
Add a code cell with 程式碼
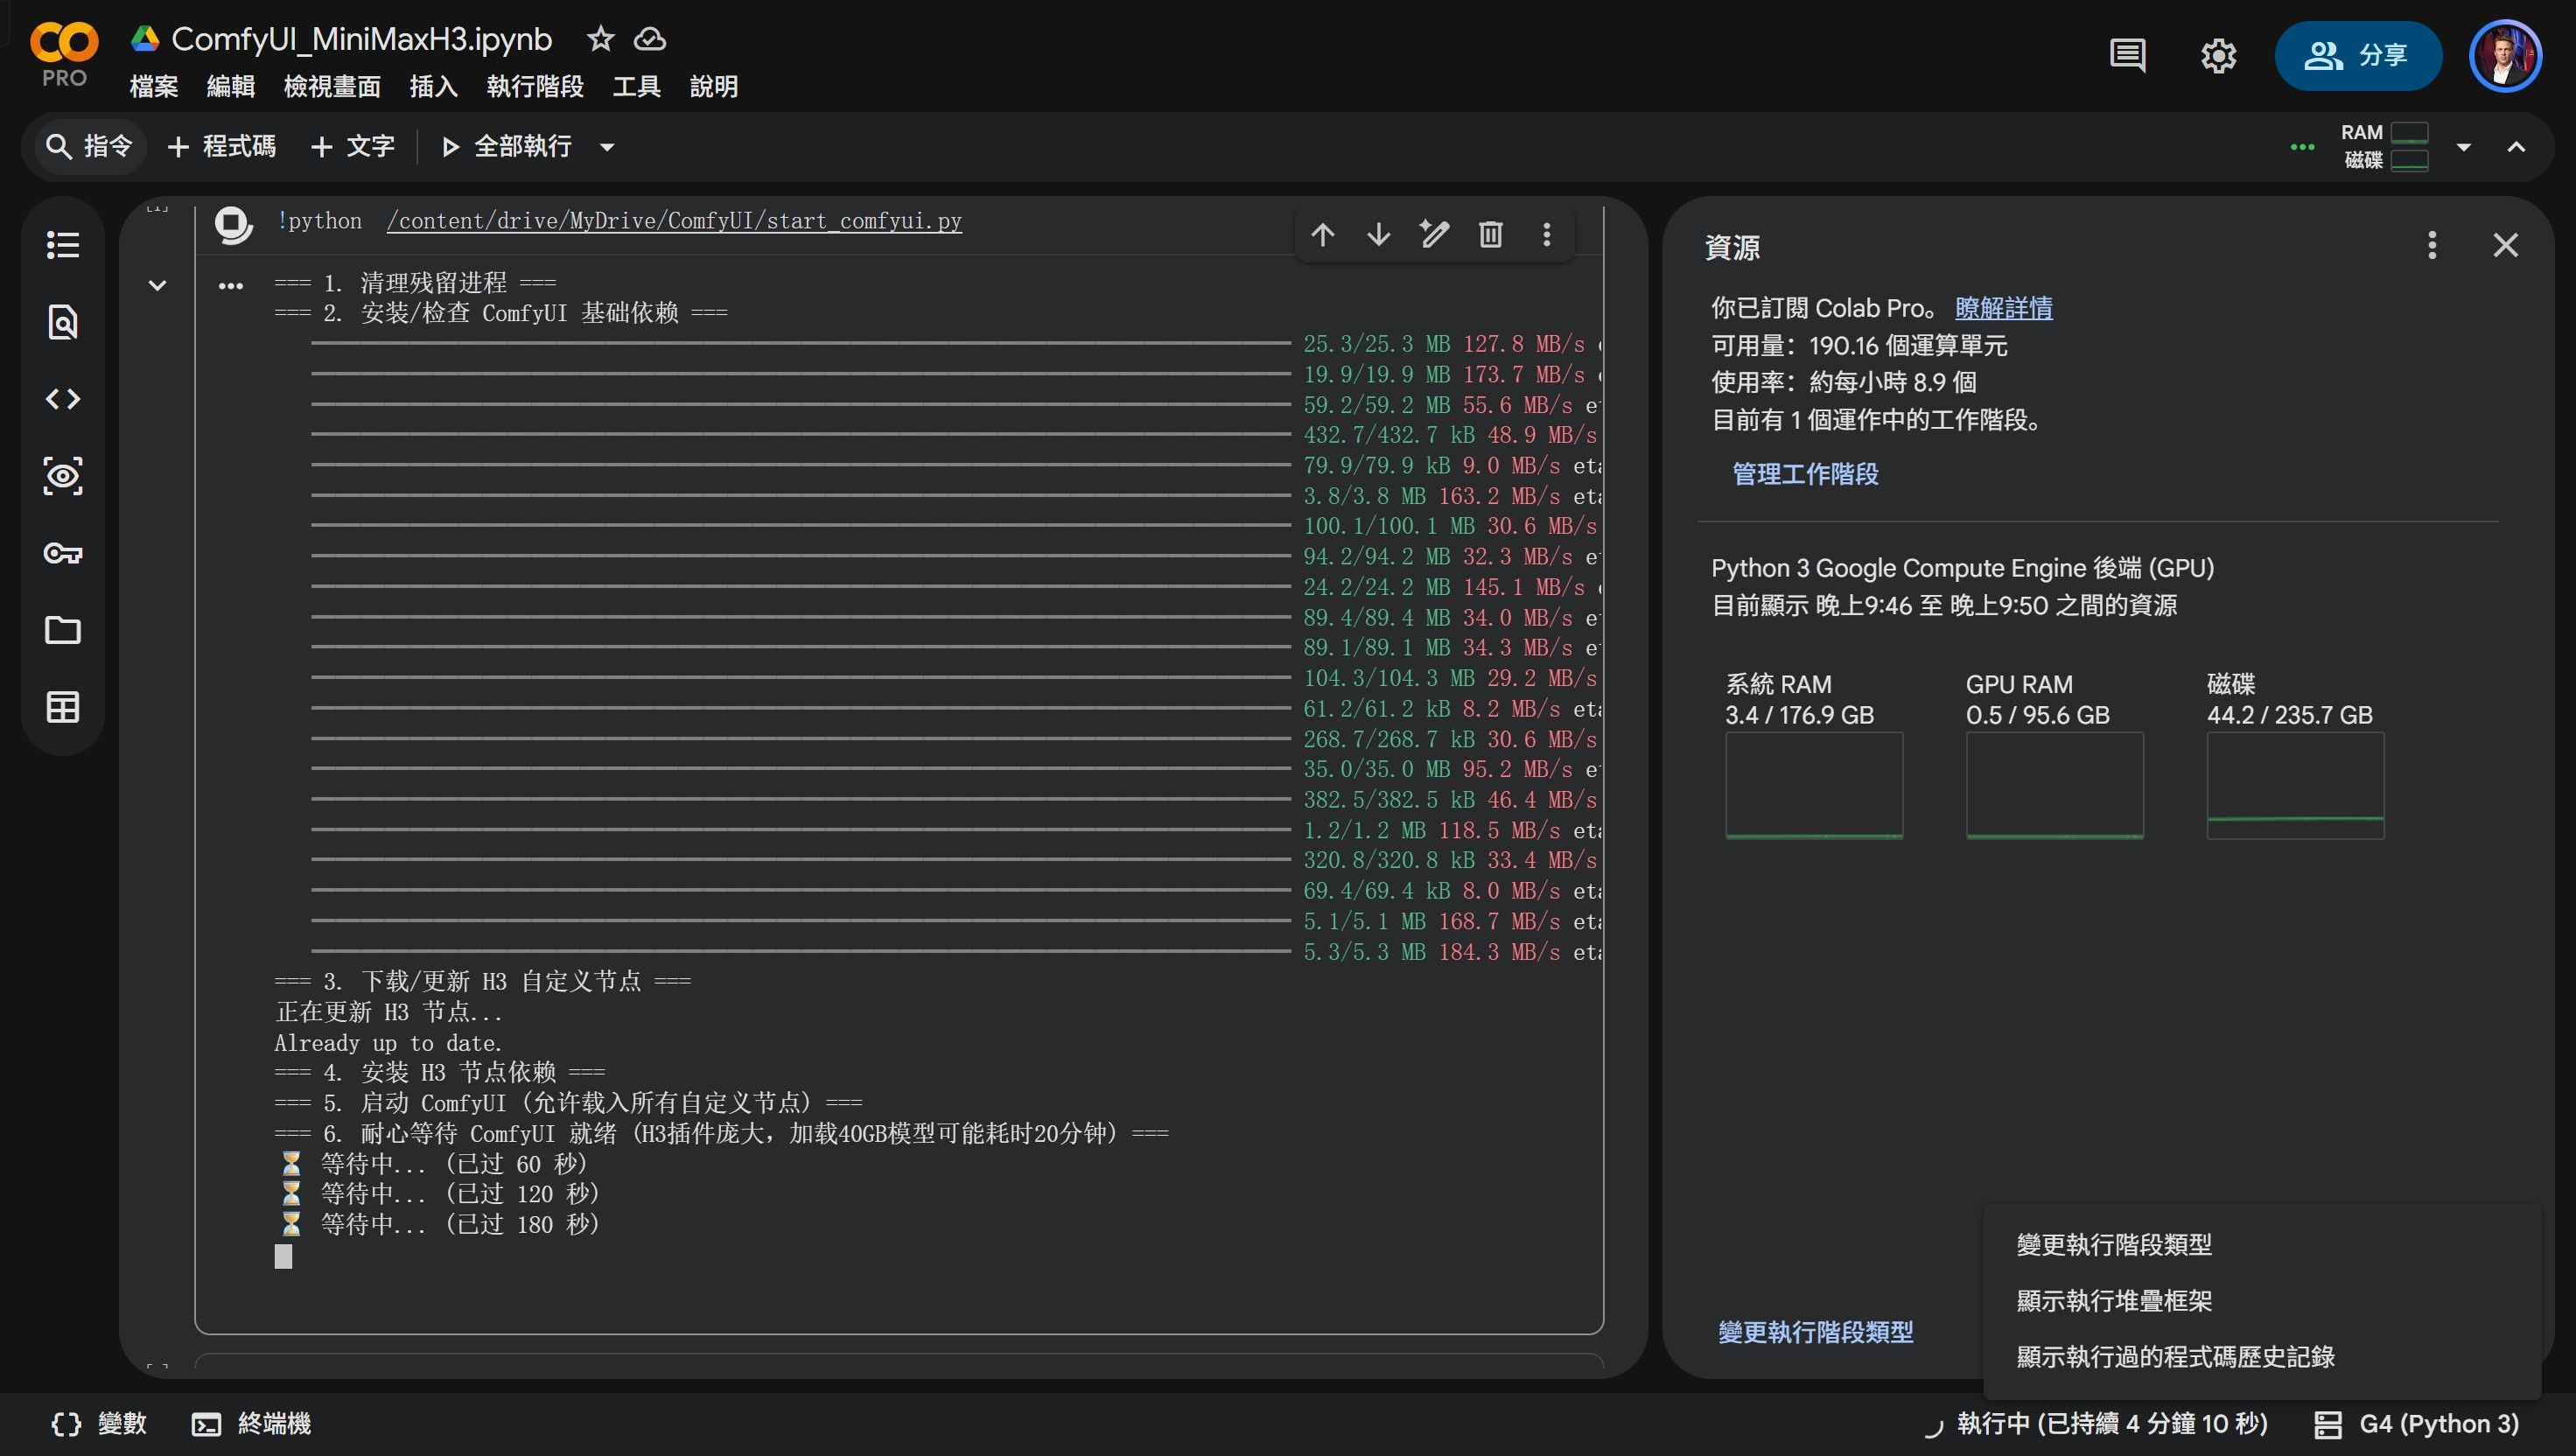(x=221, y=147)
